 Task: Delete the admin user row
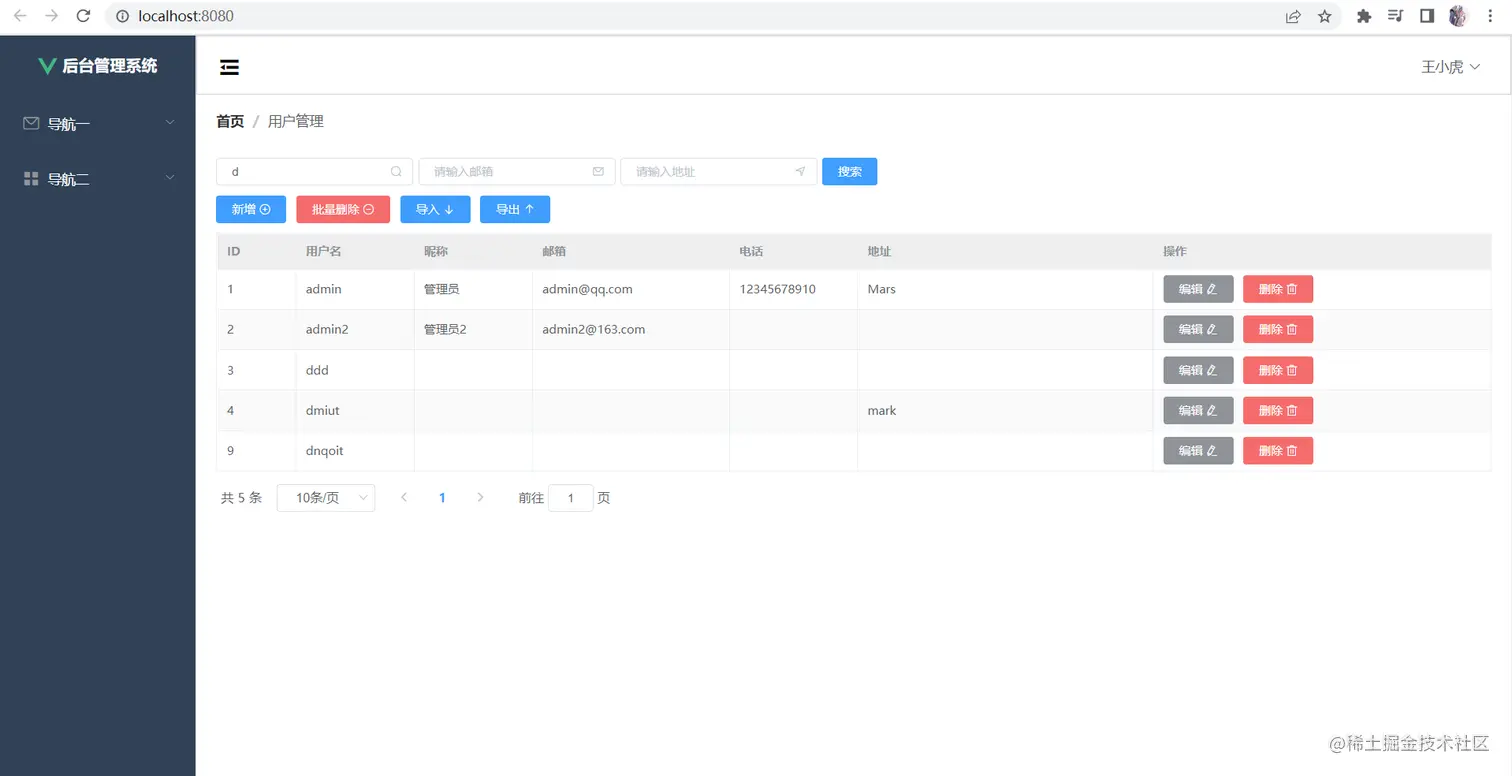(1278, 289)
